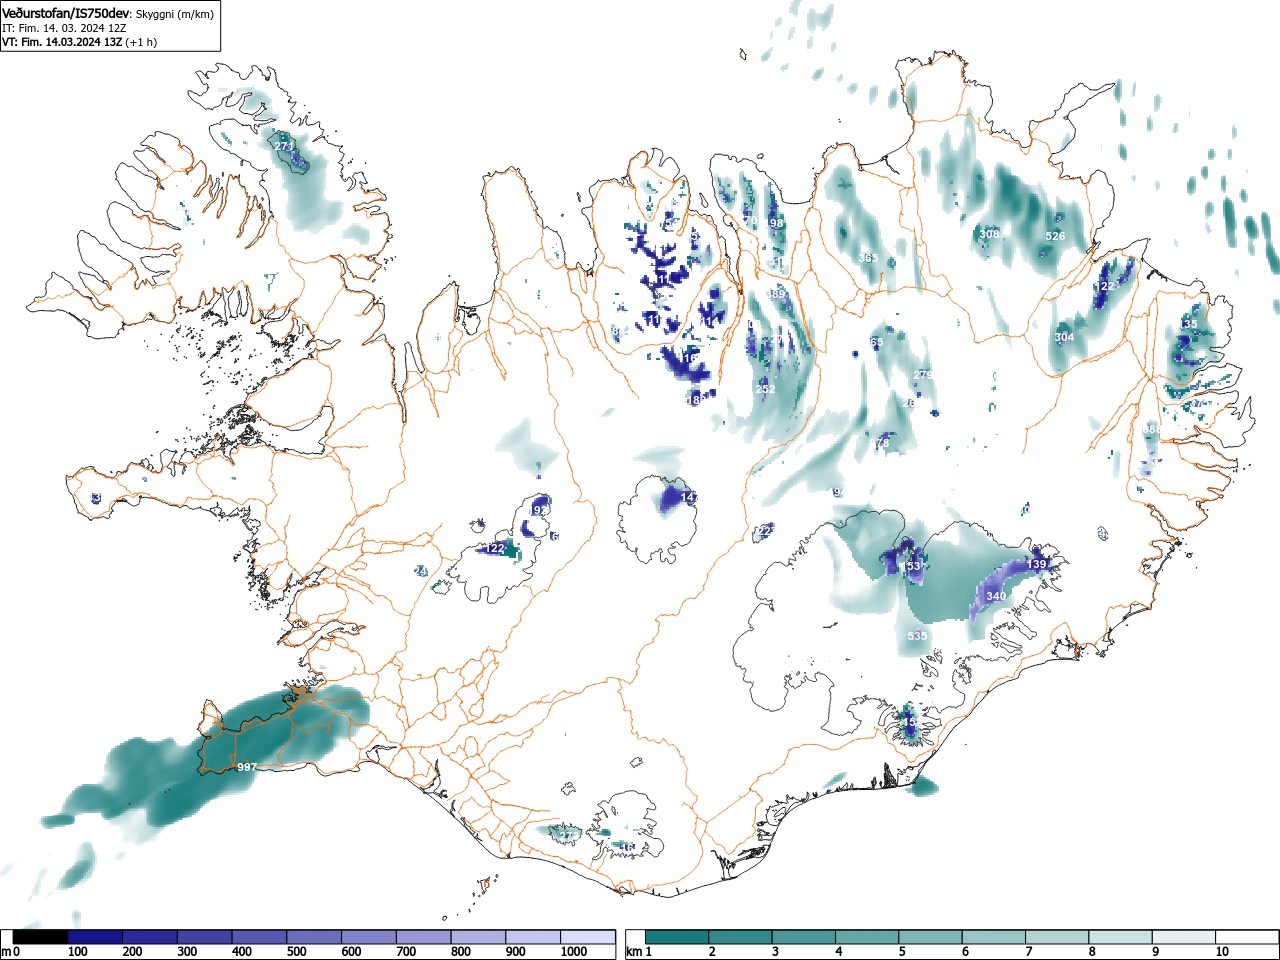The width and height of the screenshot is (1280, 960).
Task: Click the '500' label on the meter legend
Action: [297, 952]
